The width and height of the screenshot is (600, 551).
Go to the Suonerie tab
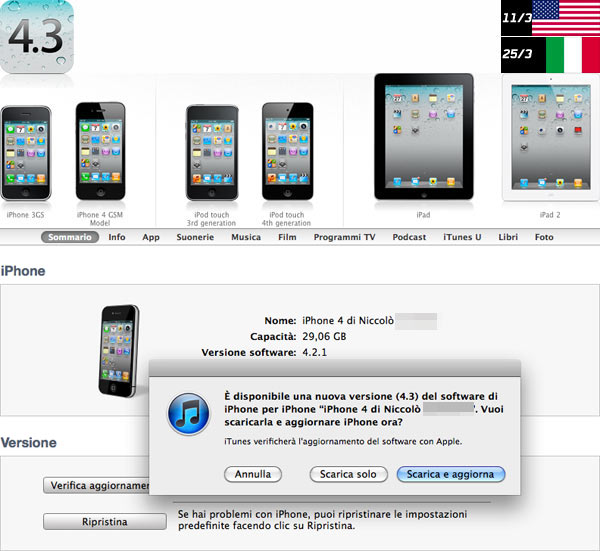tap(195, 237)
